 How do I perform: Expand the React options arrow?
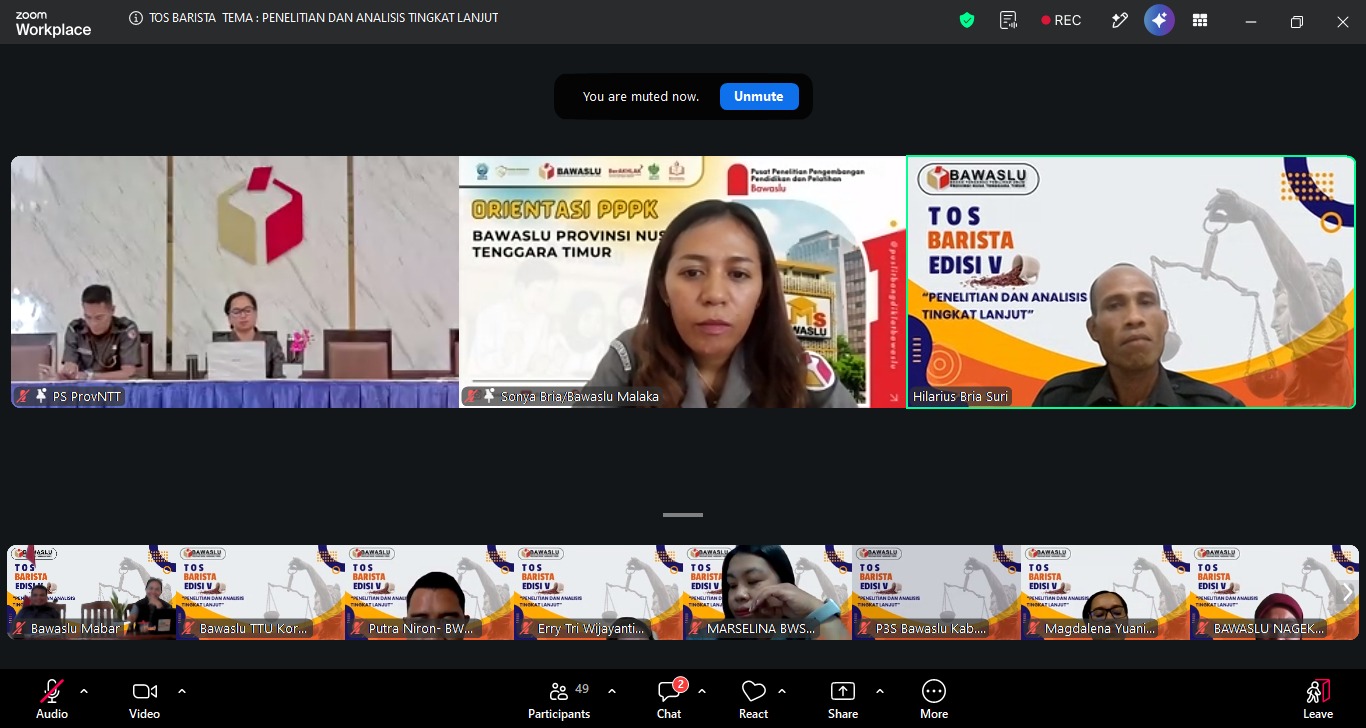coord(782,691)
